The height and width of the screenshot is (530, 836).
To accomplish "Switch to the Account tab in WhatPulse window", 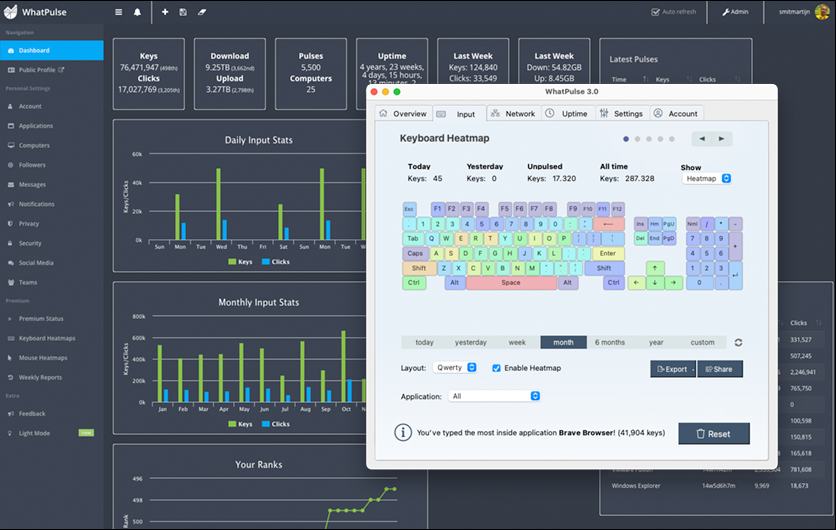I will point(677,114).
